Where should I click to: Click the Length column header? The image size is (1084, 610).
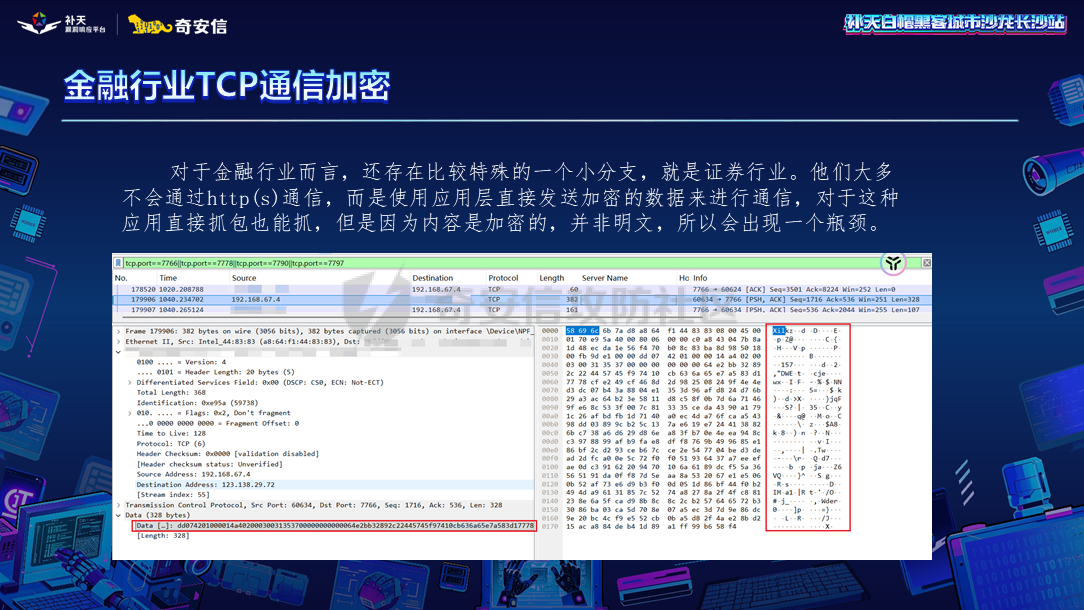click(x=551, y=278)
